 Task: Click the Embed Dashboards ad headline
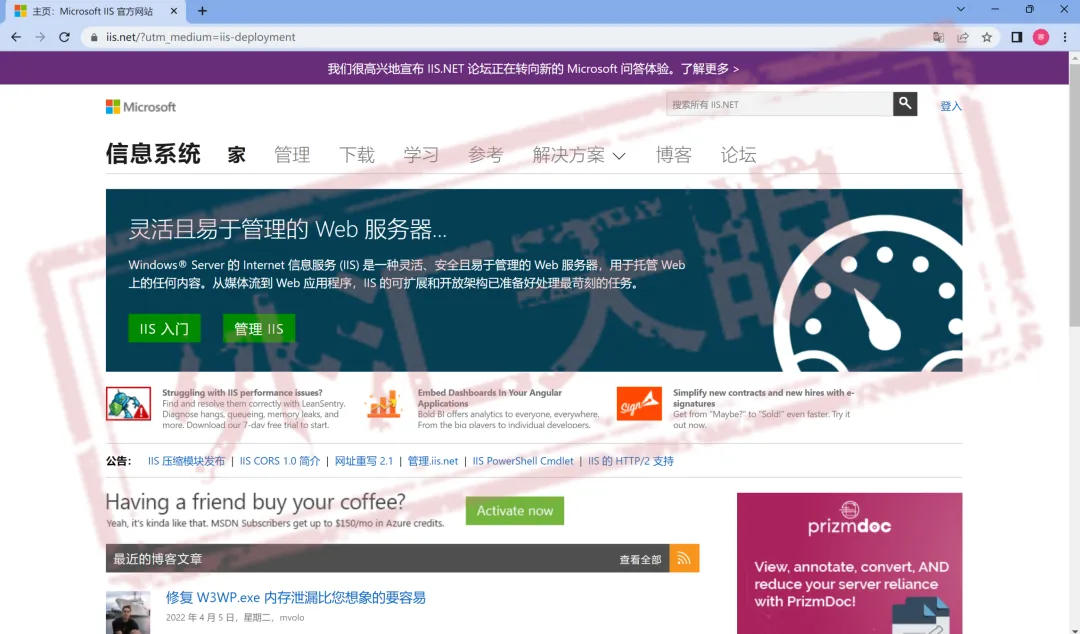pos(489,398)
